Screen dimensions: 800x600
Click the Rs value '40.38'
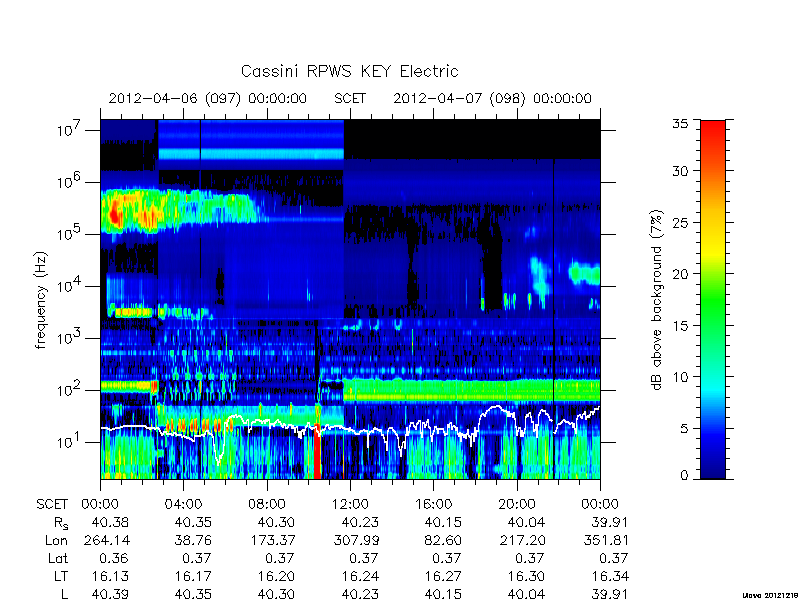(110, 522)
